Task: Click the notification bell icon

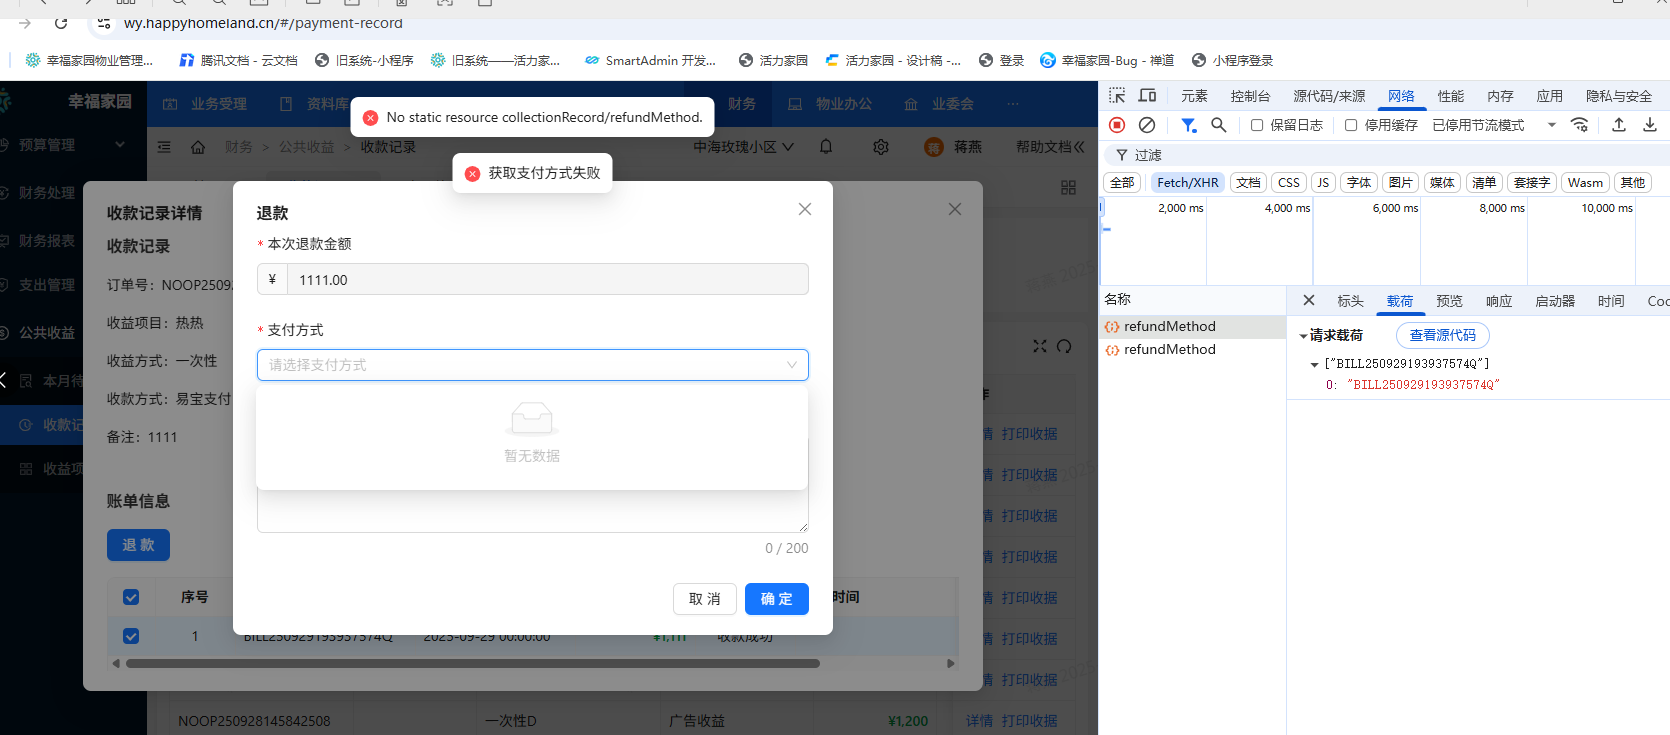Action: [826, 147]
